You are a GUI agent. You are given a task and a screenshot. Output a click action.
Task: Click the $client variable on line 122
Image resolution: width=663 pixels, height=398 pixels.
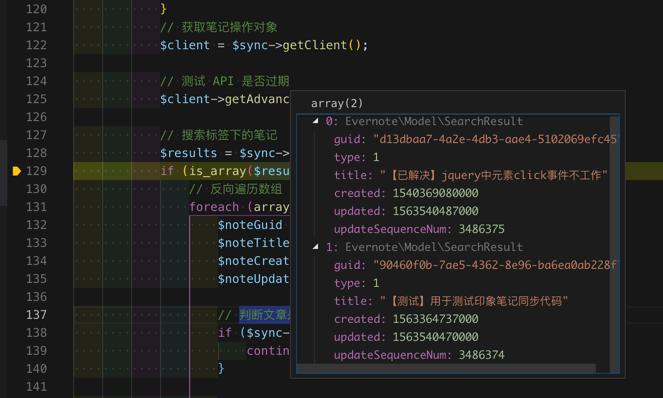click(x=185, y=45)
